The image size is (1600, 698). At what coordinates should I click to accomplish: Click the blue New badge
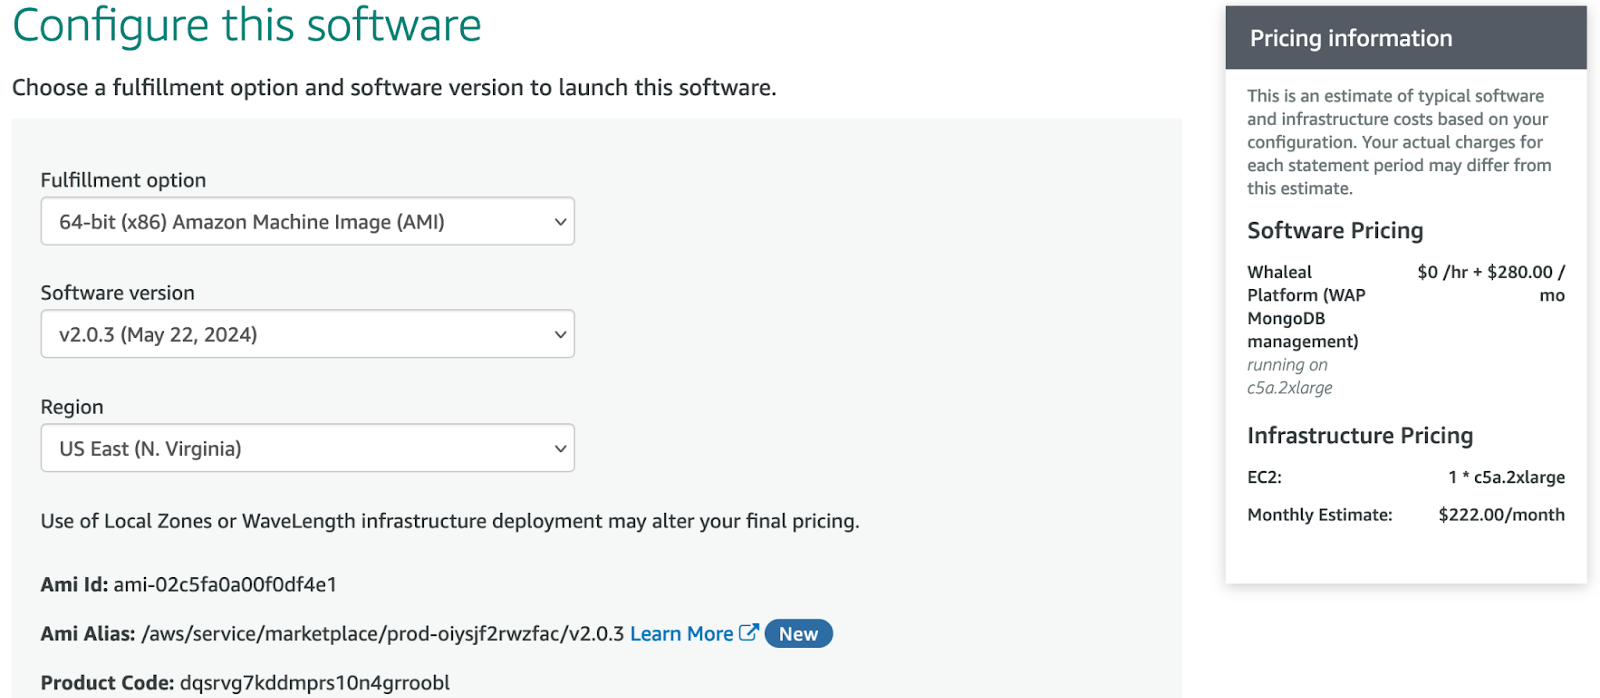(x=798, y=634)
